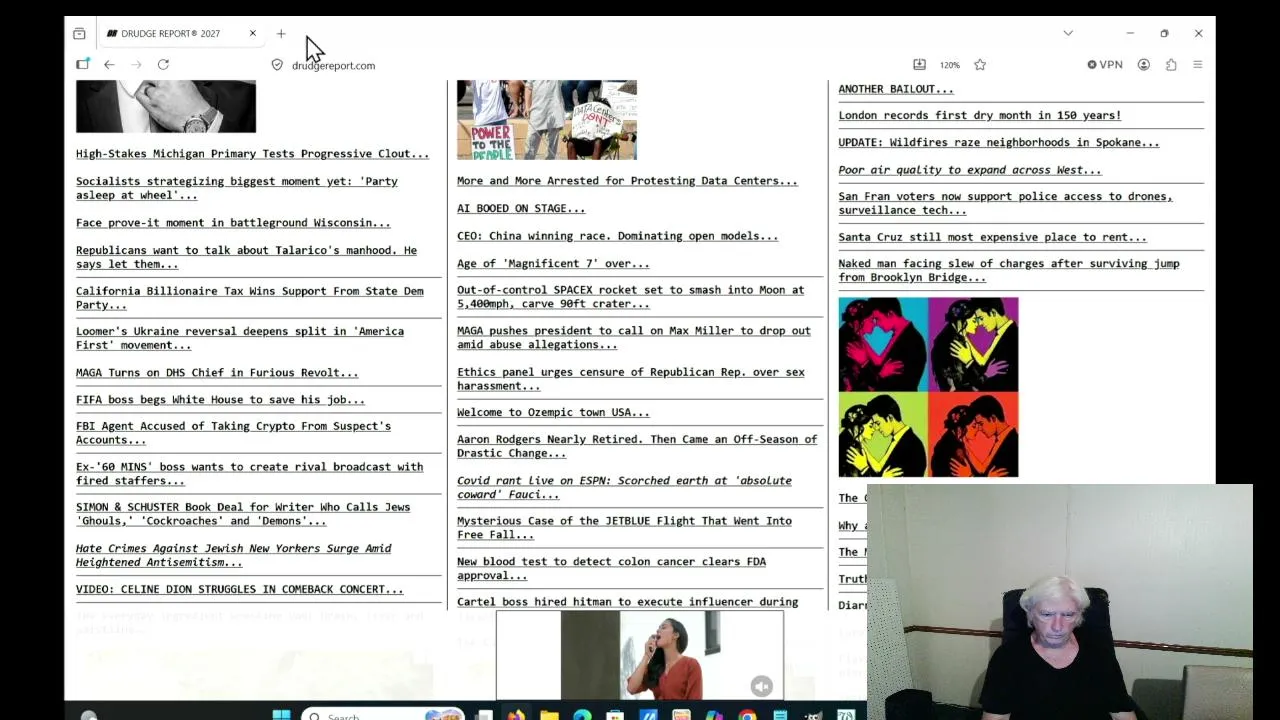Go back to the previous page
The width and height of the screenshot is (1280, 720).
coord(109,65)
